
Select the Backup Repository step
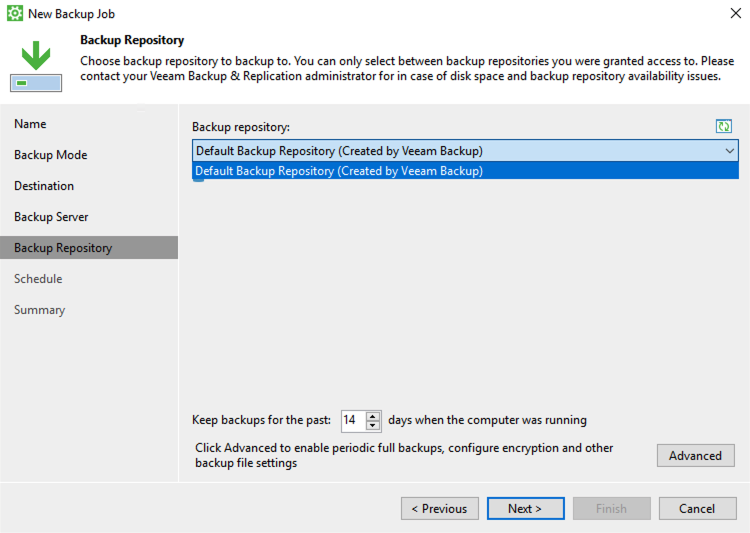[x=89, y=248]
